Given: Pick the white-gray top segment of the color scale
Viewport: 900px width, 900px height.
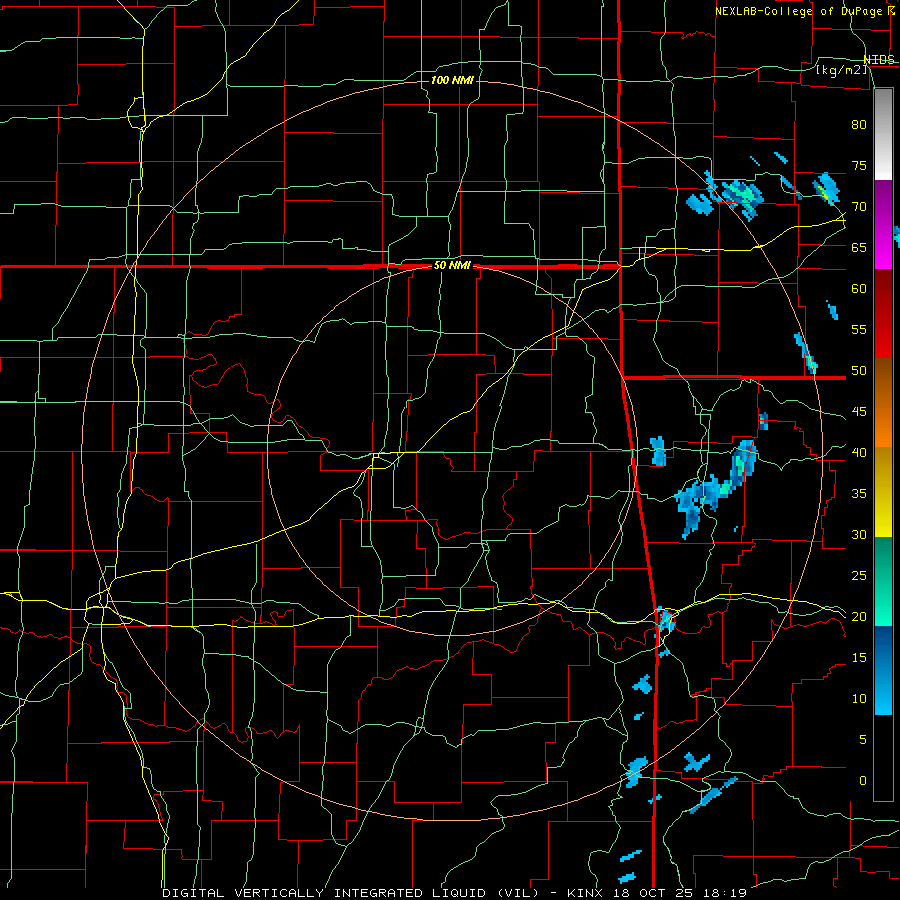Looking at the screenshot, I should tap(883, 134).
